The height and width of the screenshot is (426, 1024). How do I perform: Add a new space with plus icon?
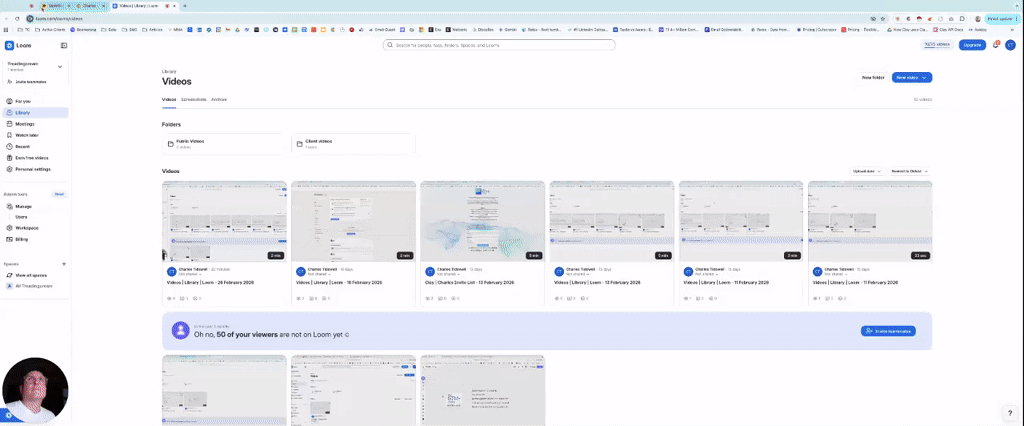tap(64, 264)
